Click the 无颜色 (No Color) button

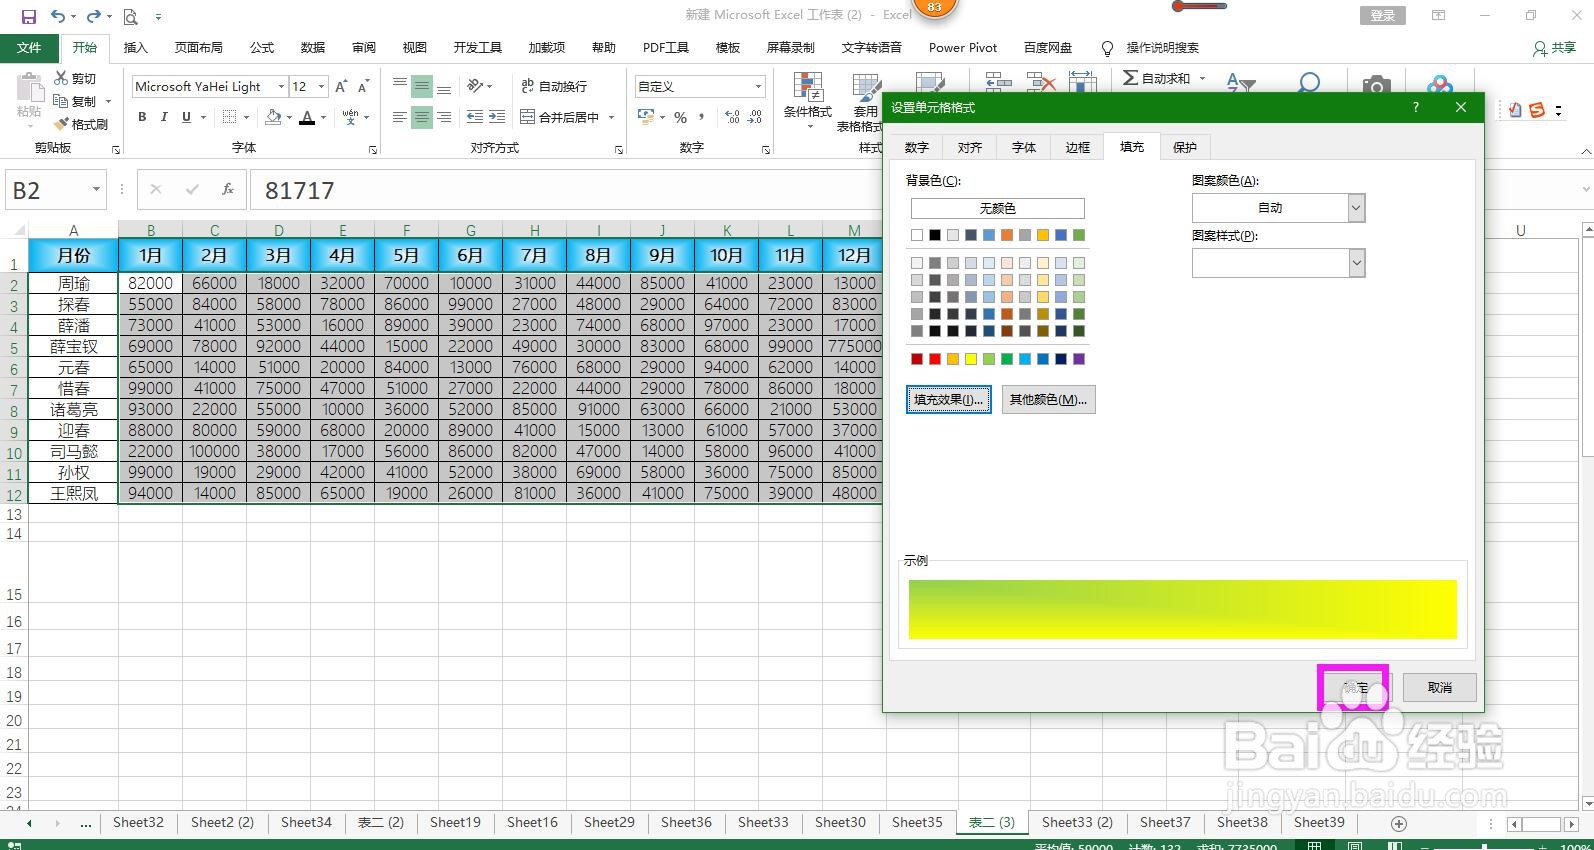click(997, 208)
